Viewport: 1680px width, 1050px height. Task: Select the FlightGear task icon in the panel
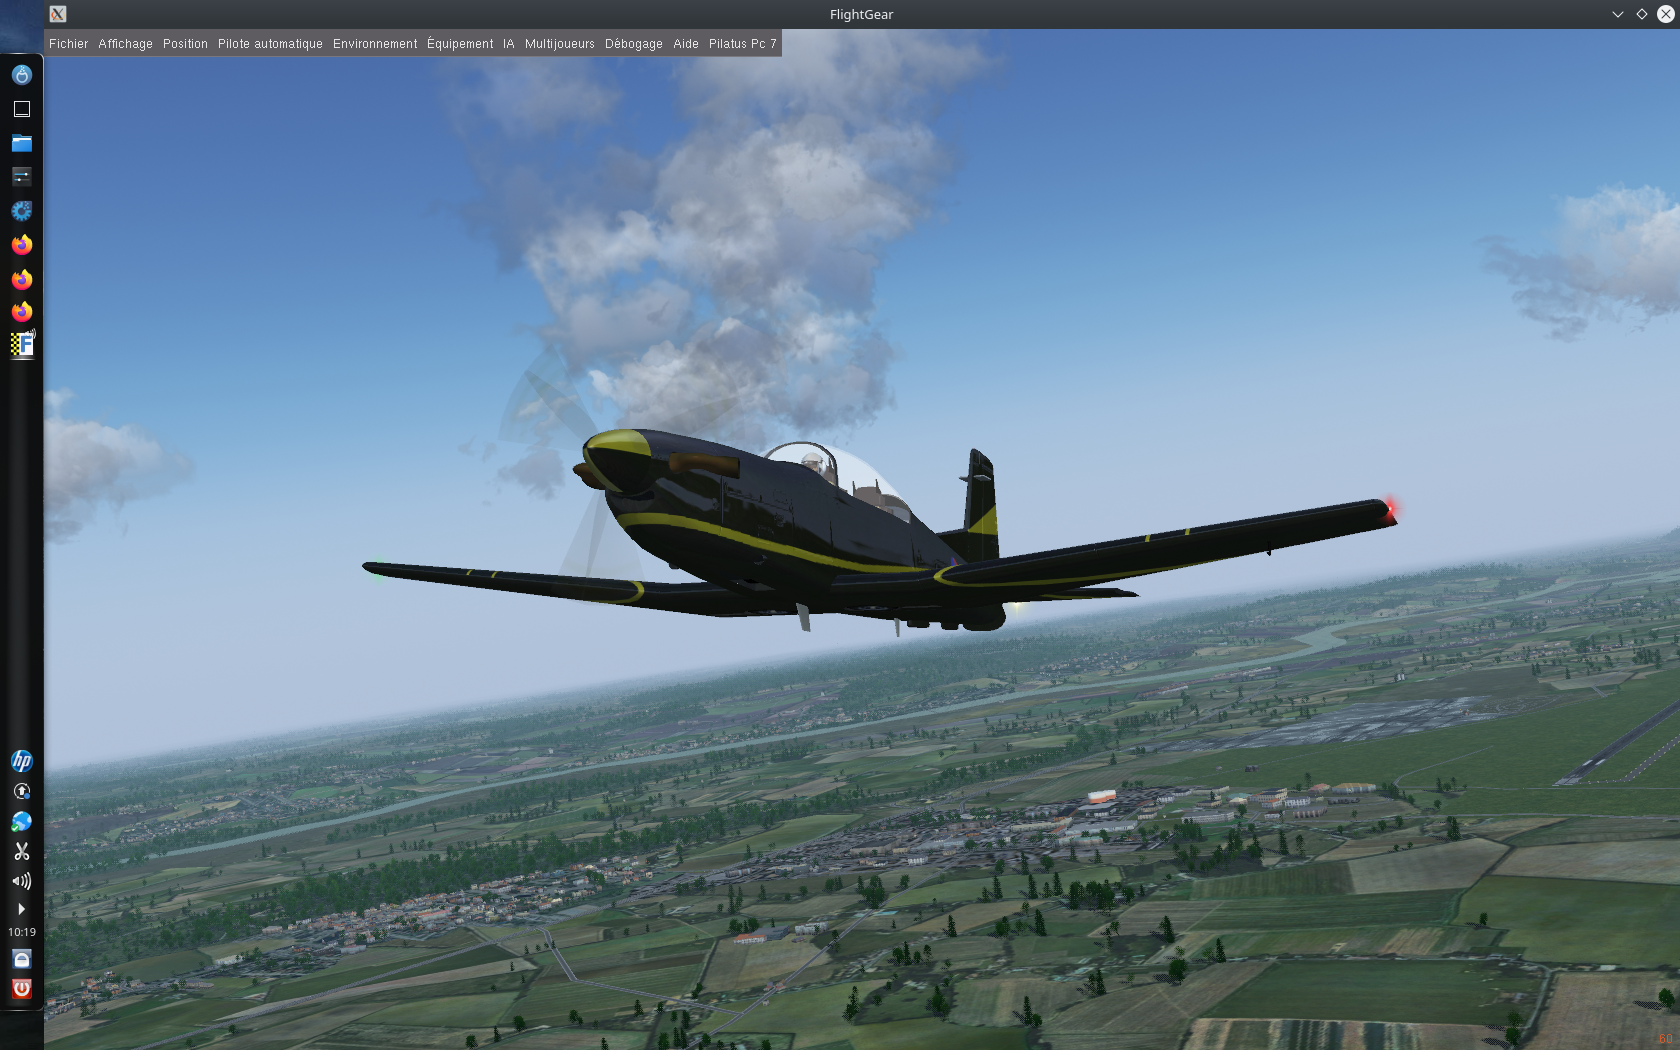click(21, 345)
